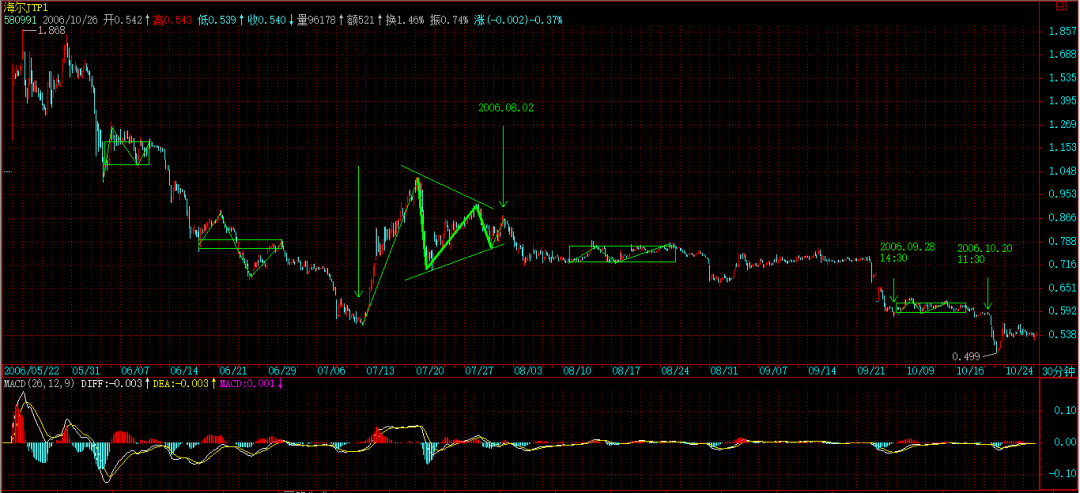
Task: Click the 0.716 price axis label
Action: pos(1061,264)
